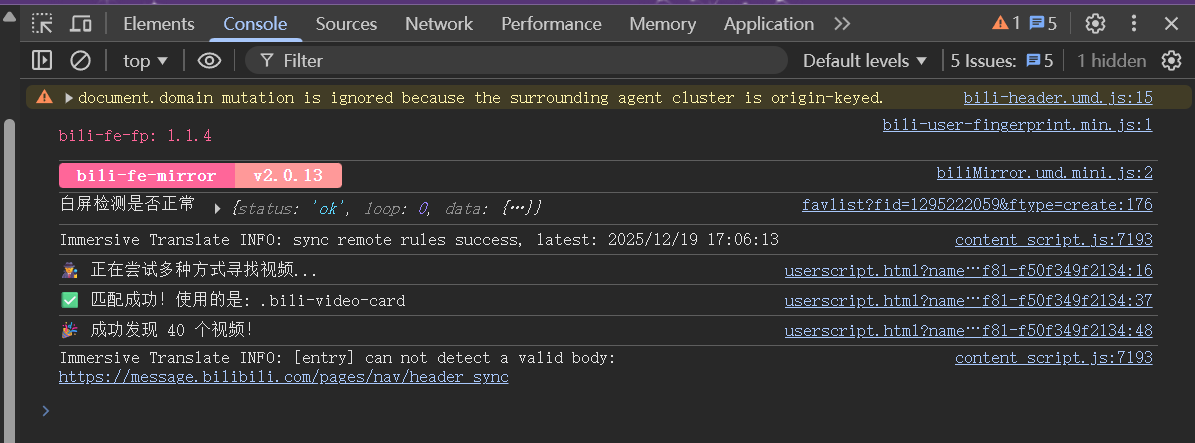The image size is (1195, 443).
Task: Open the Default levels dropdown
Action: [x=865, y=61]
